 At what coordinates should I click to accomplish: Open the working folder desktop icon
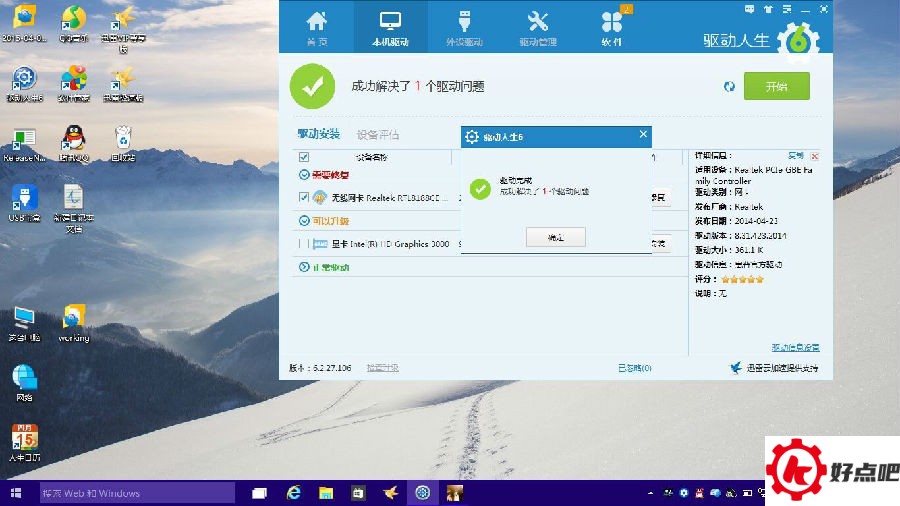[73, 317]
